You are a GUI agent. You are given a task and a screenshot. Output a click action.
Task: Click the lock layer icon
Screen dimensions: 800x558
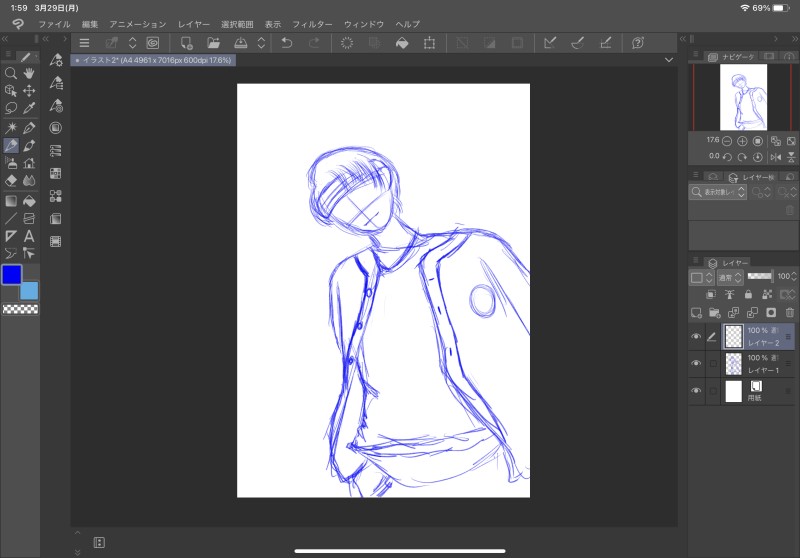[748, 294]
